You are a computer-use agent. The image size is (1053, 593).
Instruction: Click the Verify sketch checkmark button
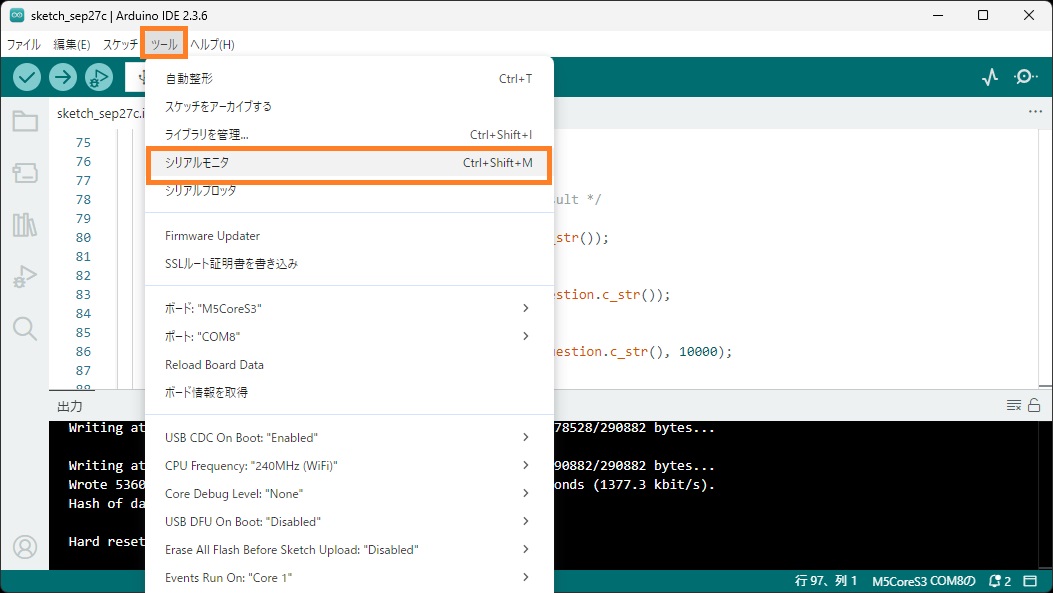click(x=27, y=77)
